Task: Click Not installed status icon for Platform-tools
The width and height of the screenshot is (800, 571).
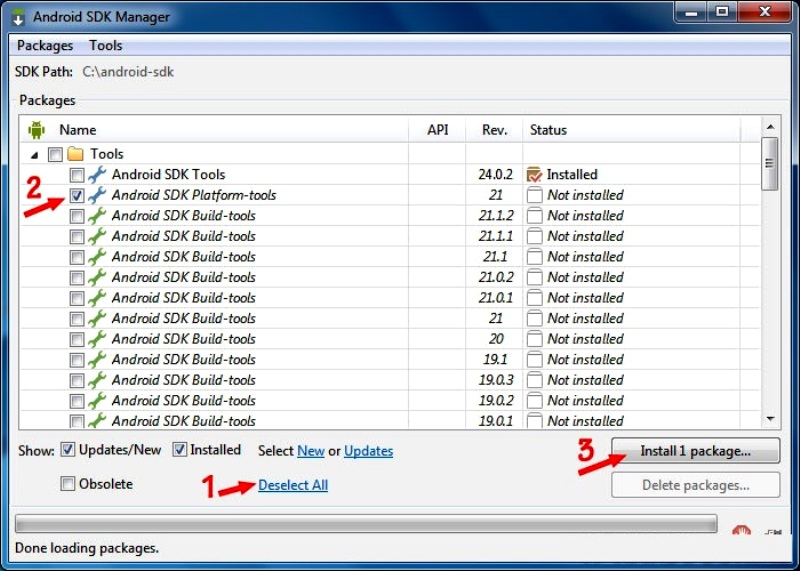Action: (x=534, y=195)
